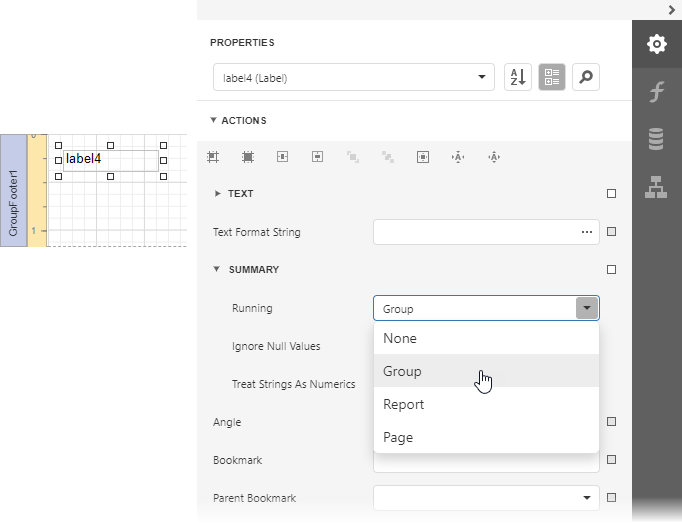Sort properties alphabetically with the A-Z button
This screenshot has width=682, height=525.
coord(517,77)
